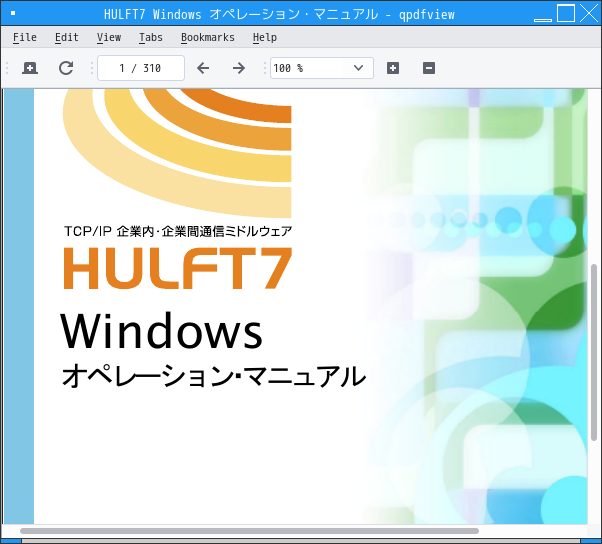Click the 'オペレーション・マニュアル' subtitle text
This screenshot has width=602, height=544.
(x=214, y=376)
